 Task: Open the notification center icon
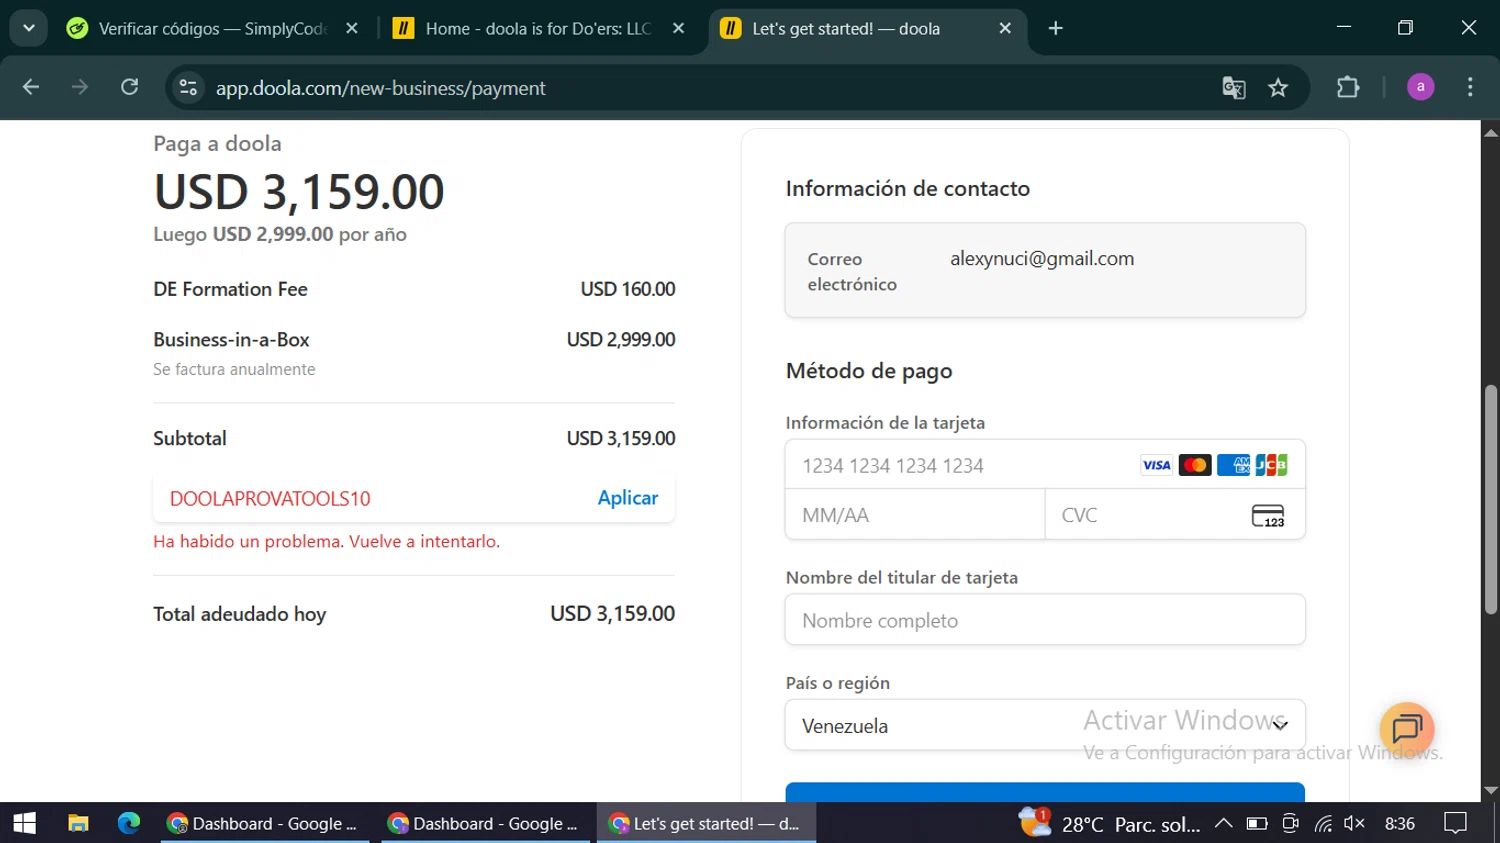coord(1455,823)
